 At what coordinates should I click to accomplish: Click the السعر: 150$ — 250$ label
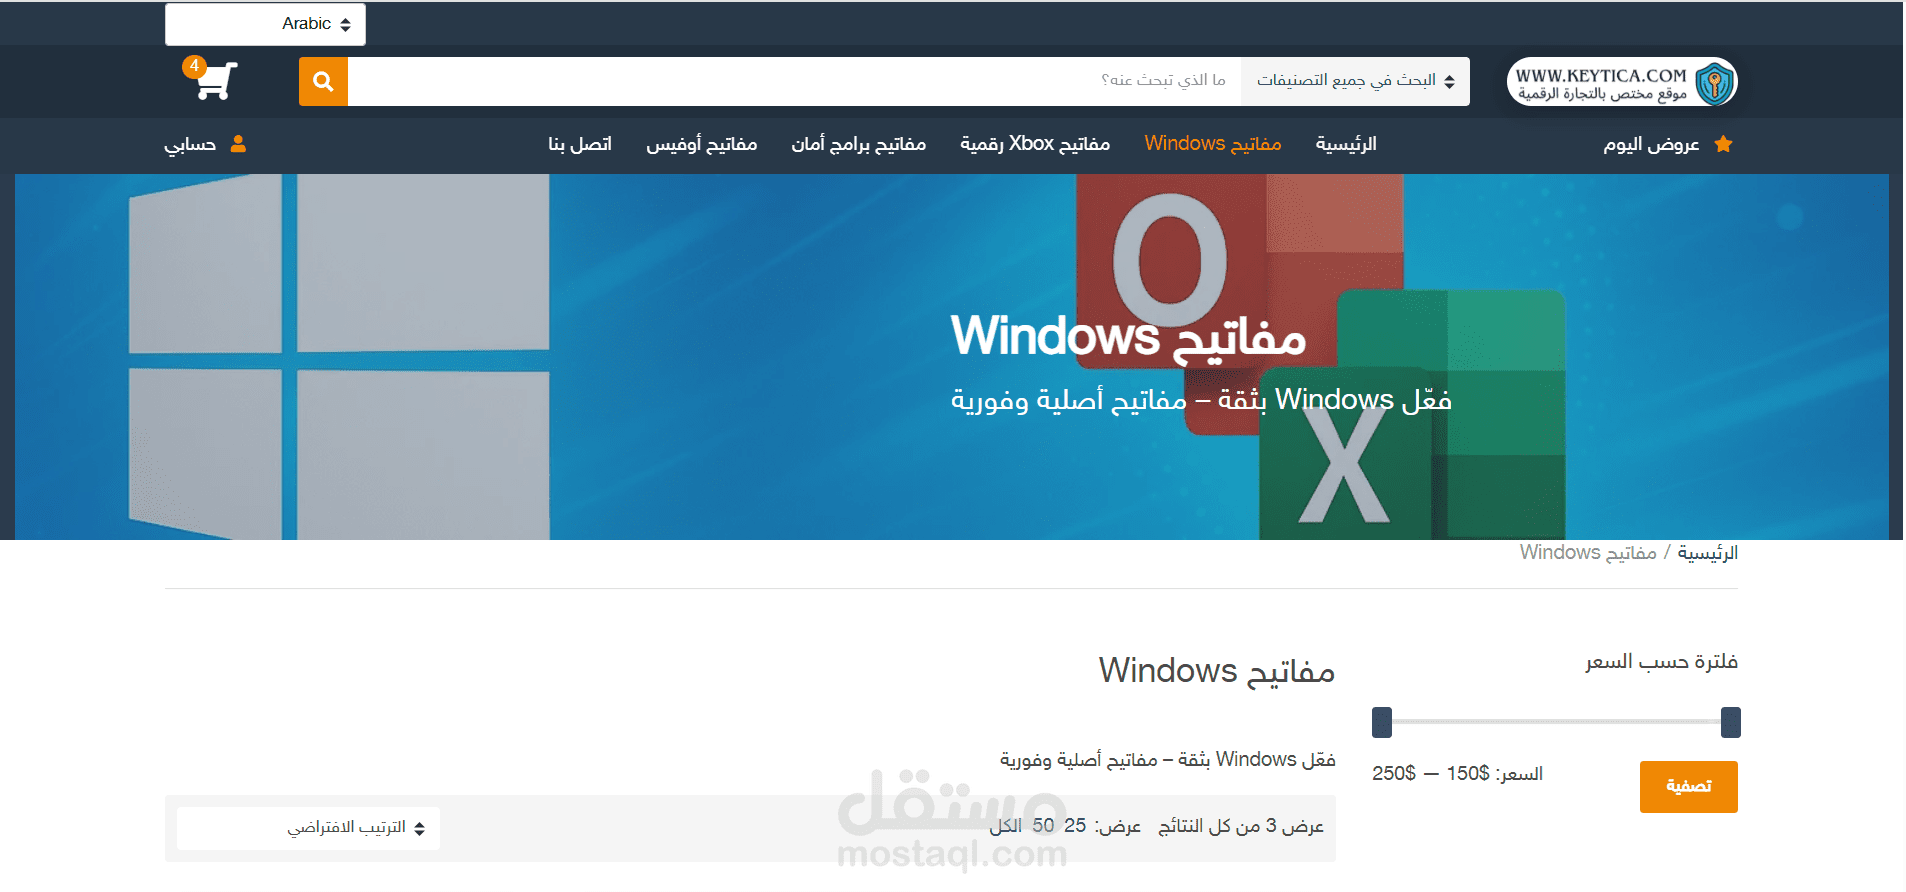coord(1457,774)
